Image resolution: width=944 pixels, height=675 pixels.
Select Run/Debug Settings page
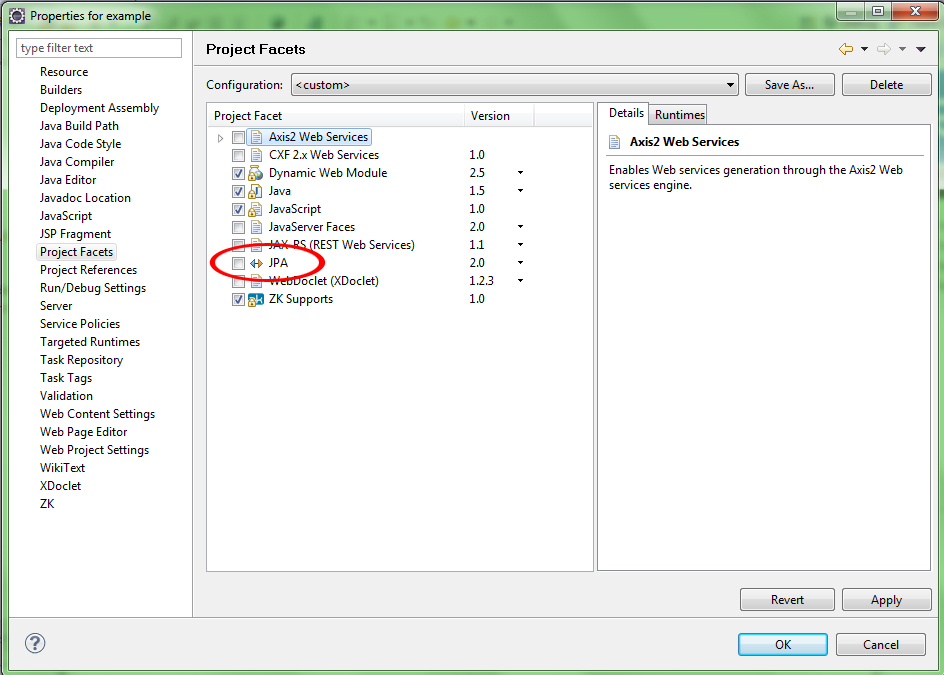pyautogui.click(x=93, y=288)
